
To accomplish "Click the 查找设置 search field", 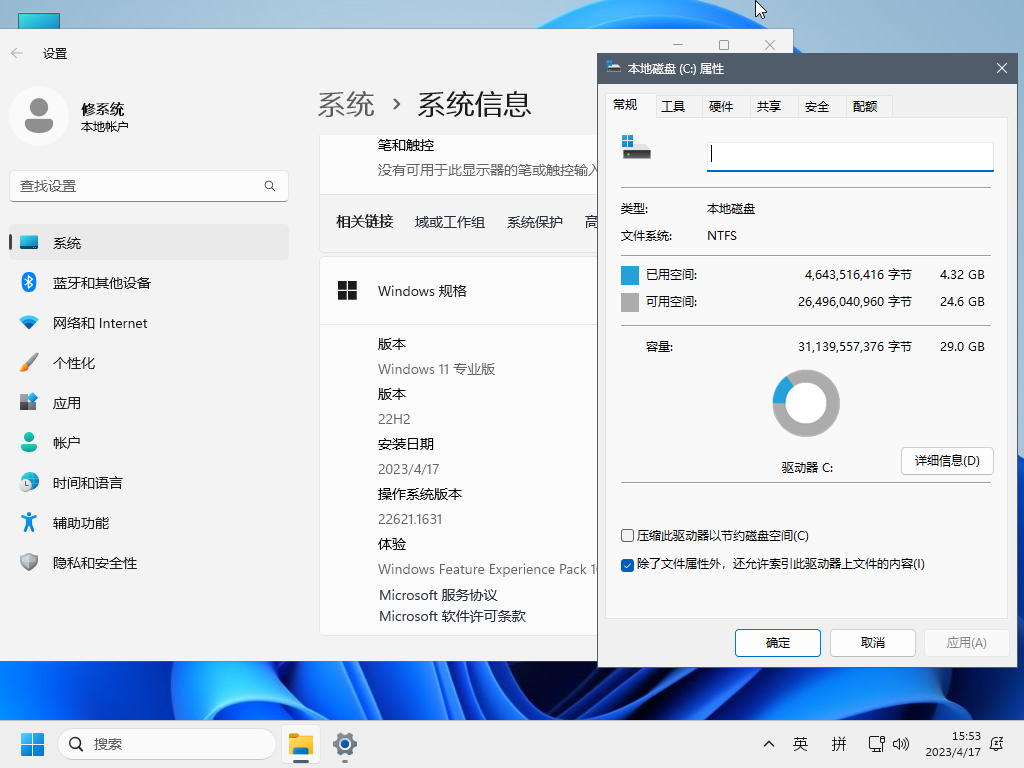I will coord(149,186).
